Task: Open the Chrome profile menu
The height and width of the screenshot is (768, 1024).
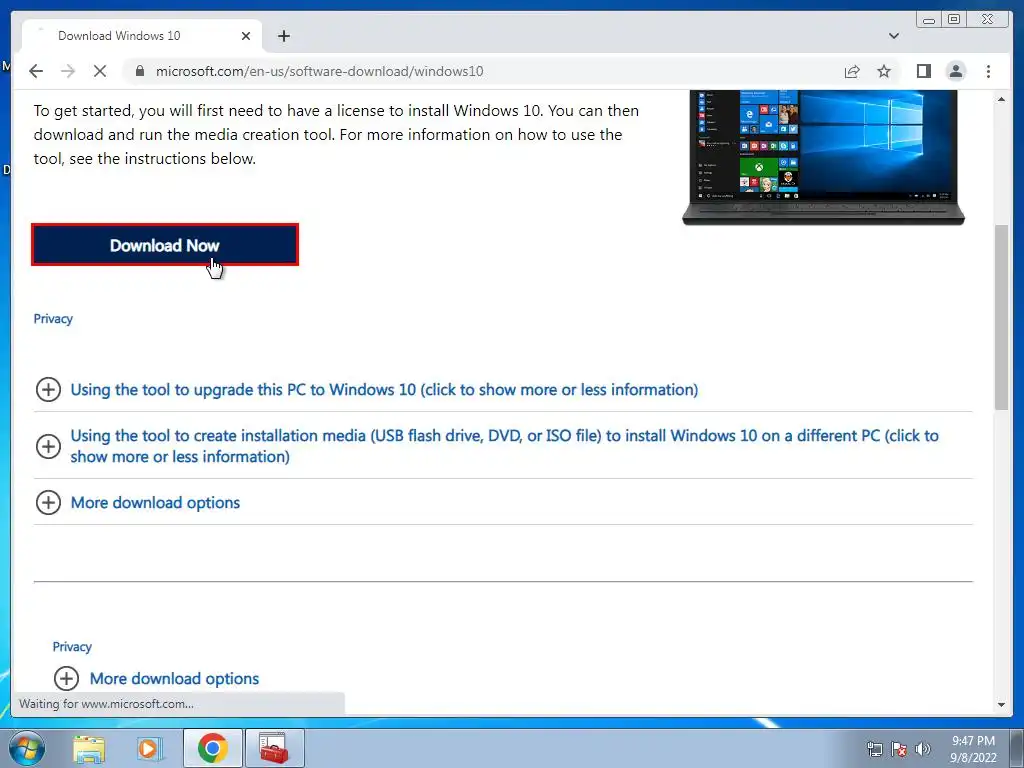Action: 955,71
